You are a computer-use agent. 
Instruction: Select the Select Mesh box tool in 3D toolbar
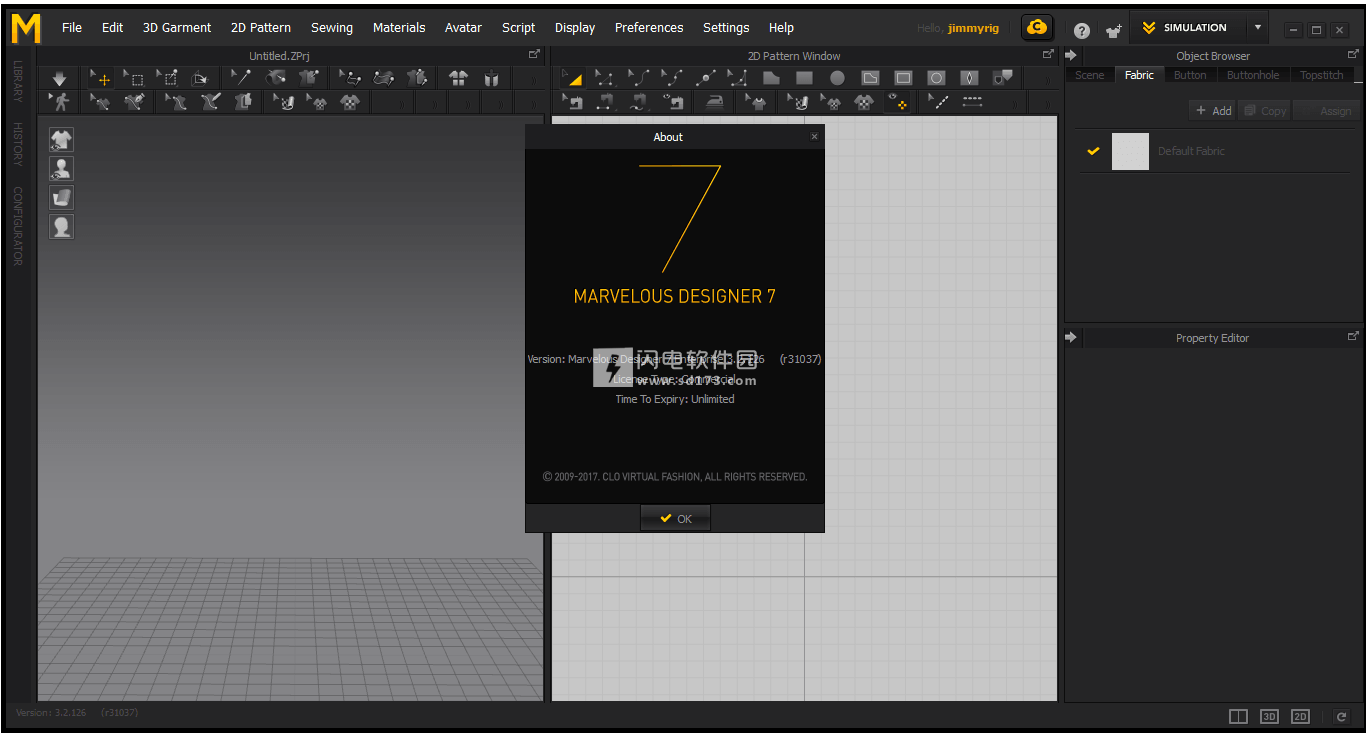134,78
